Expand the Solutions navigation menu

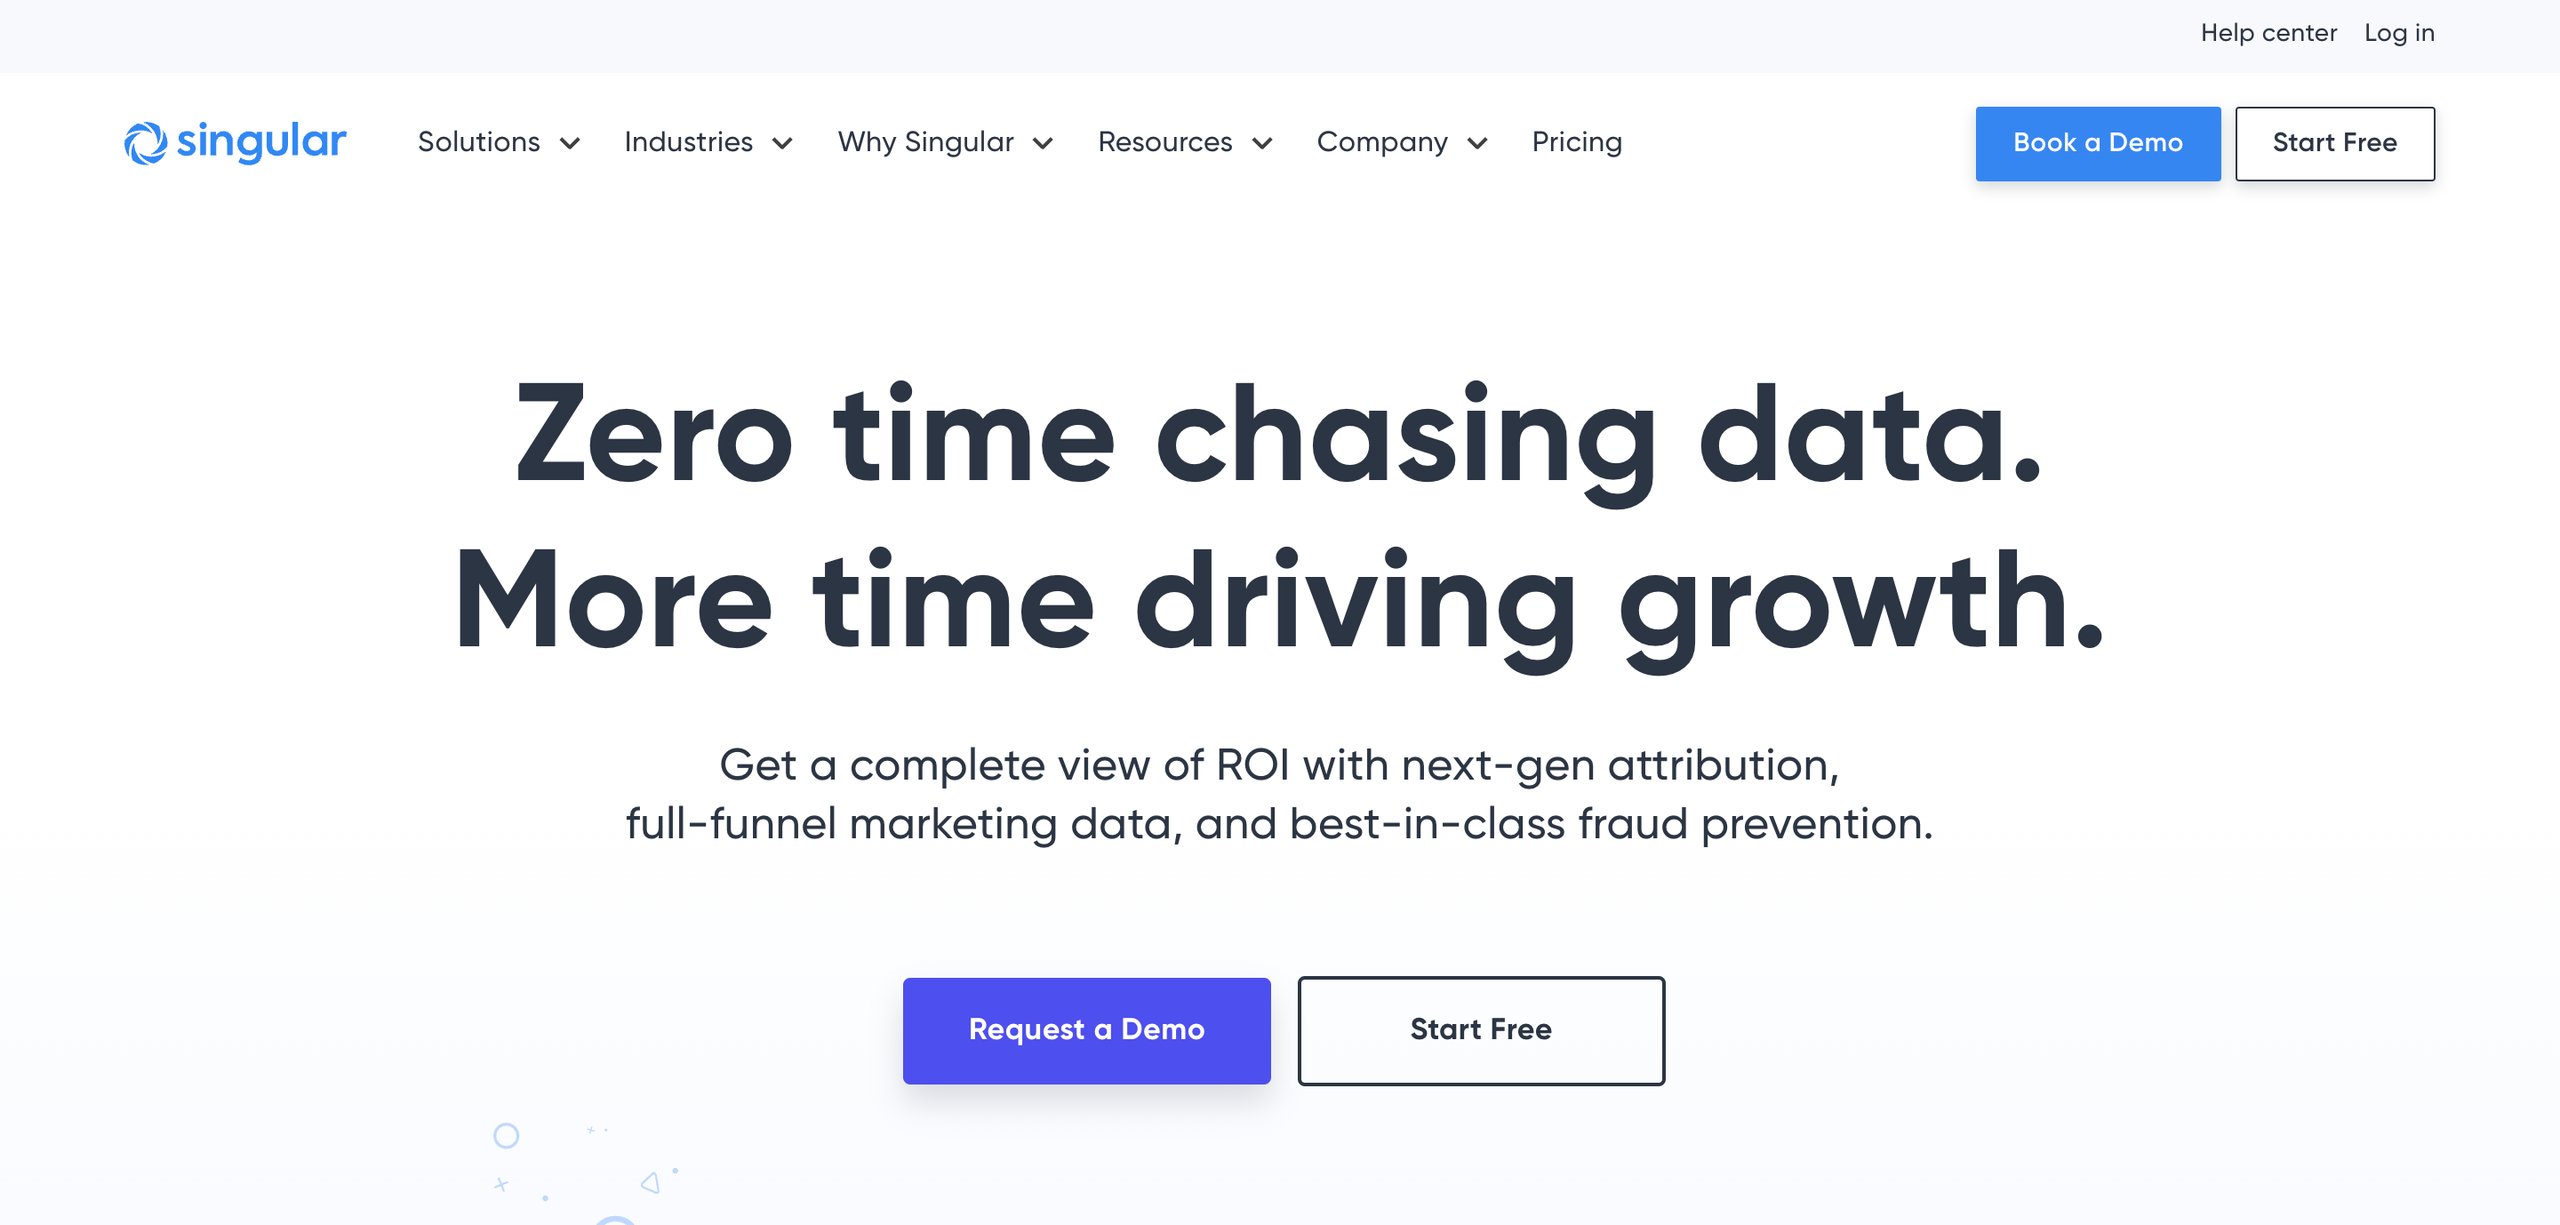(498, 142)
